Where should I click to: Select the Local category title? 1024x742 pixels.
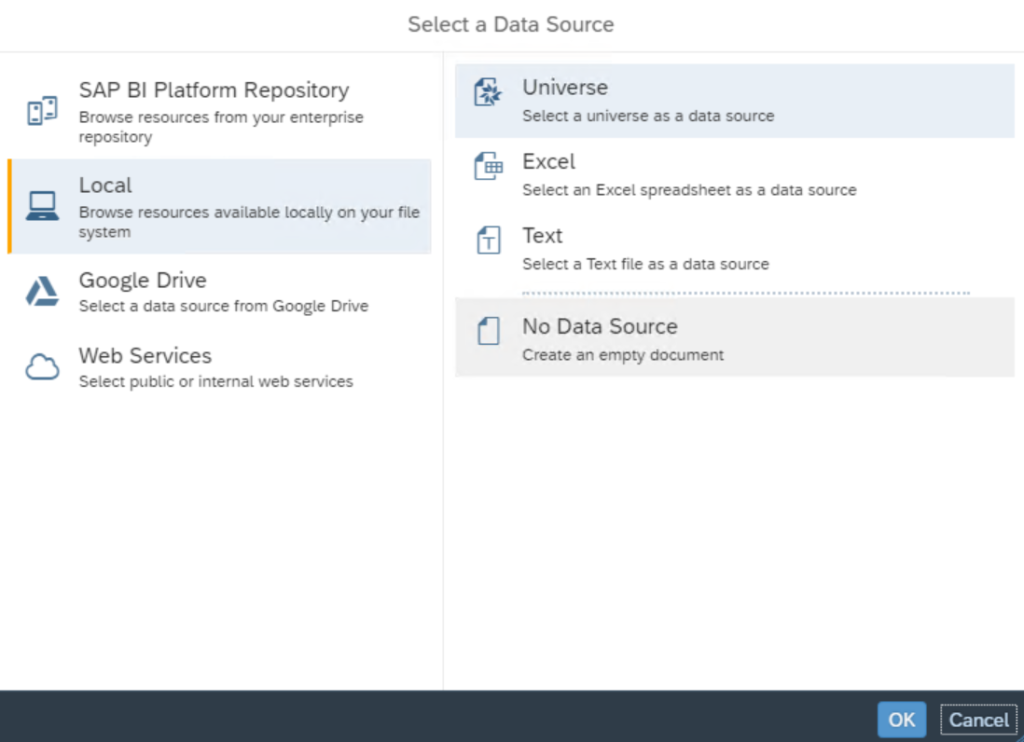pyautogui.click(x=105, y=186)
